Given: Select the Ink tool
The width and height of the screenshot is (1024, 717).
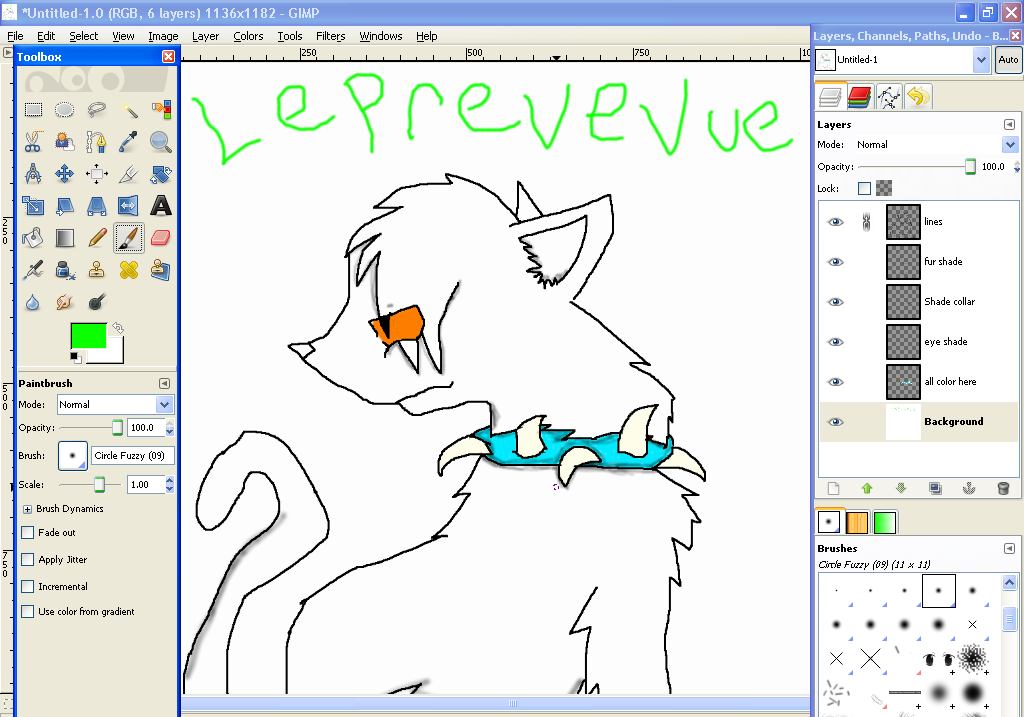Looking at the screenshot, I should 64,270.
